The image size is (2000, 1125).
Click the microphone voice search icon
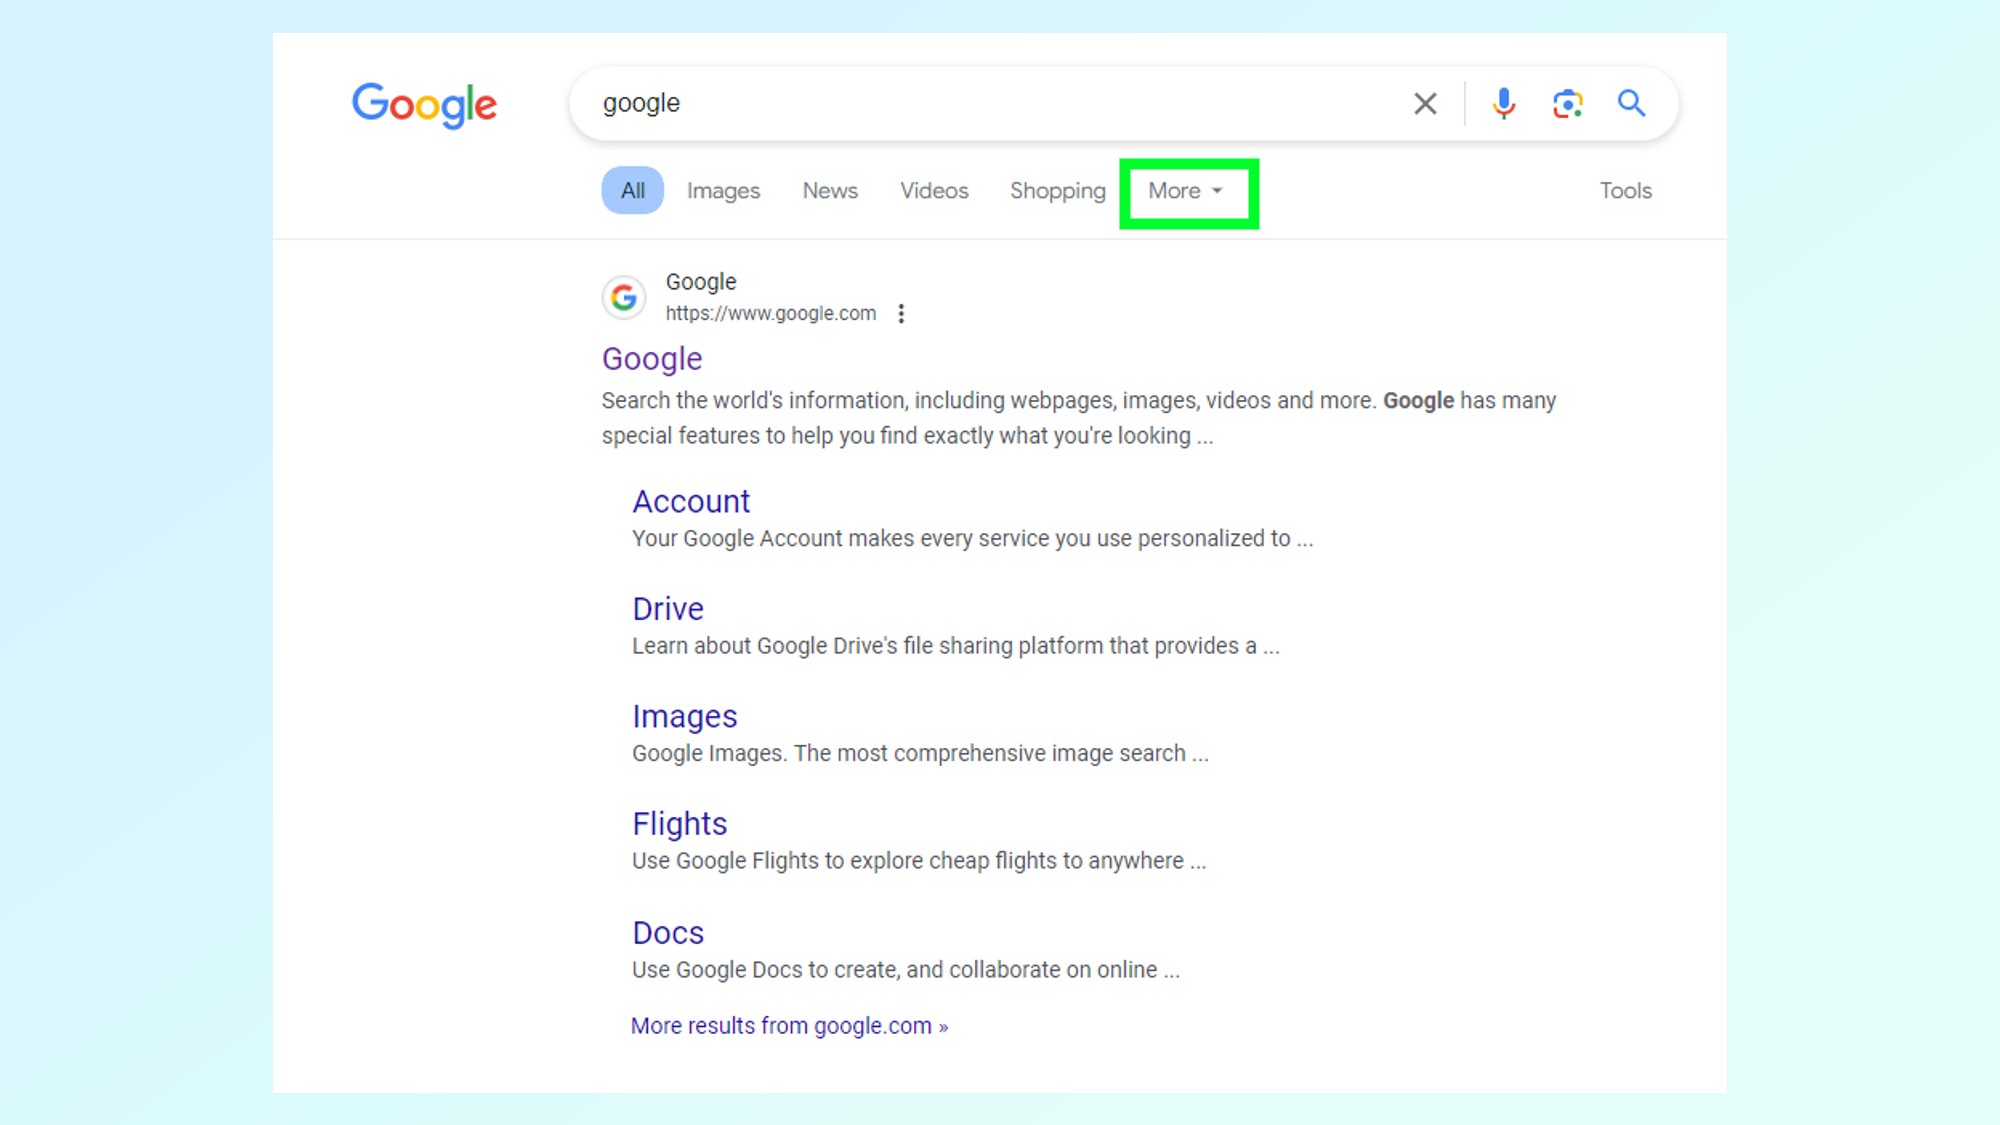1502,103
